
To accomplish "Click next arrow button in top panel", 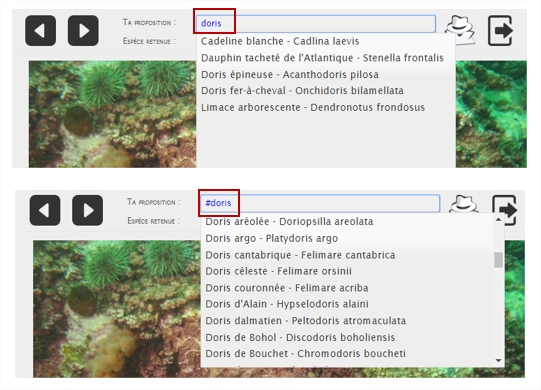I will [83, 30].
